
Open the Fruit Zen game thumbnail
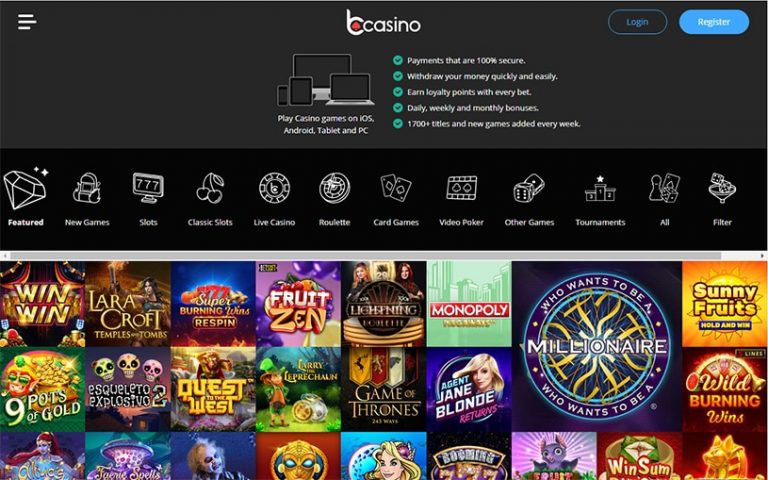click(x=298, y=304)
